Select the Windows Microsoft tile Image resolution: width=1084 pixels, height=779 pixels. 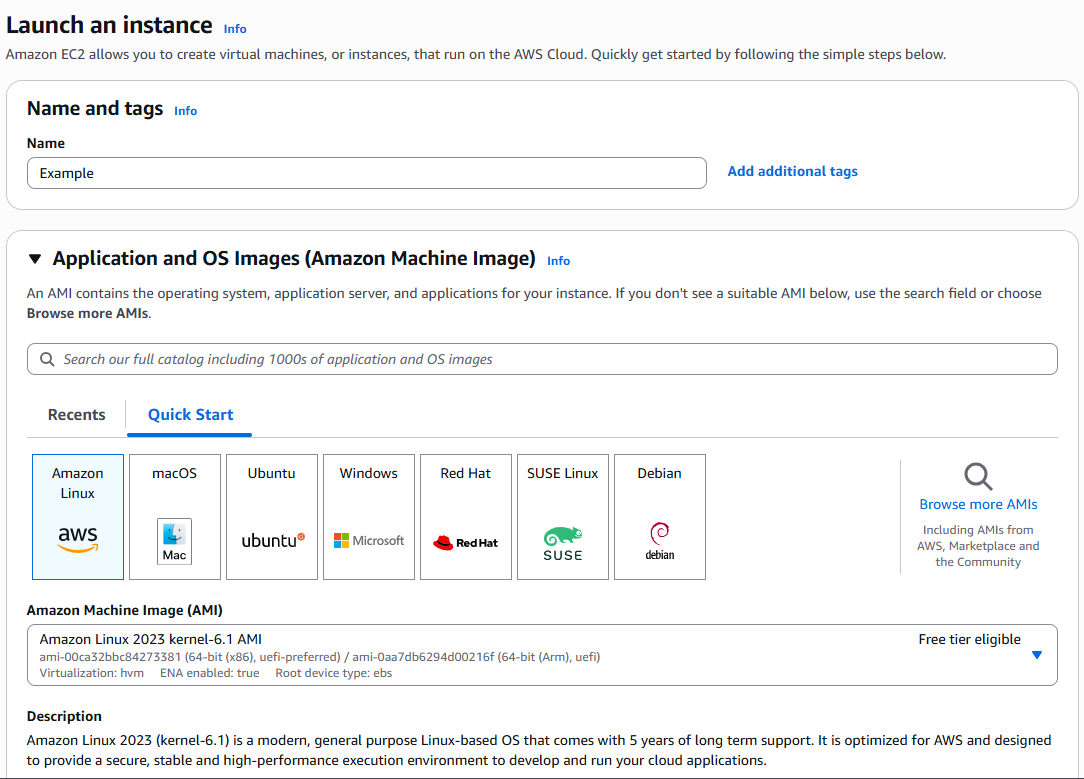(369, 517)
